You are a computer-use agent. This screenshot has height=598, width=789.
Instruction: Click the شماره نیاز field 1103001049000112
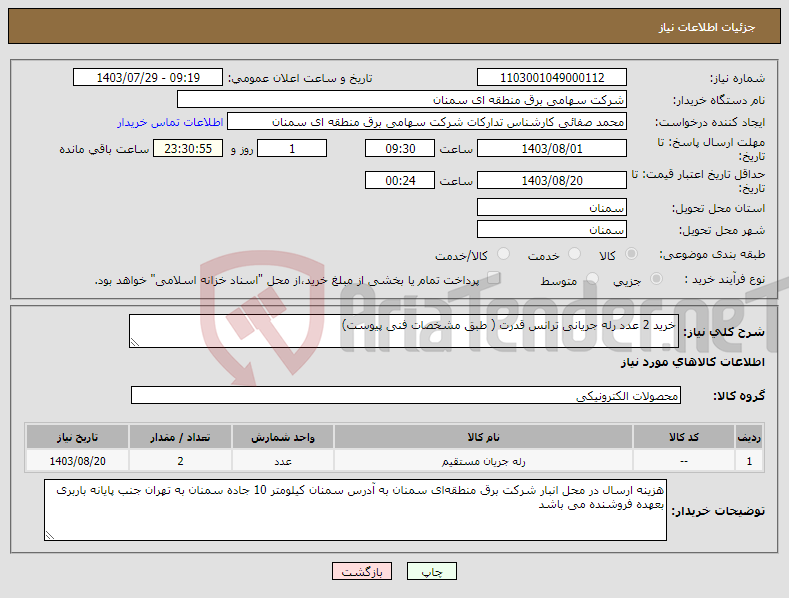coord(551,78)
